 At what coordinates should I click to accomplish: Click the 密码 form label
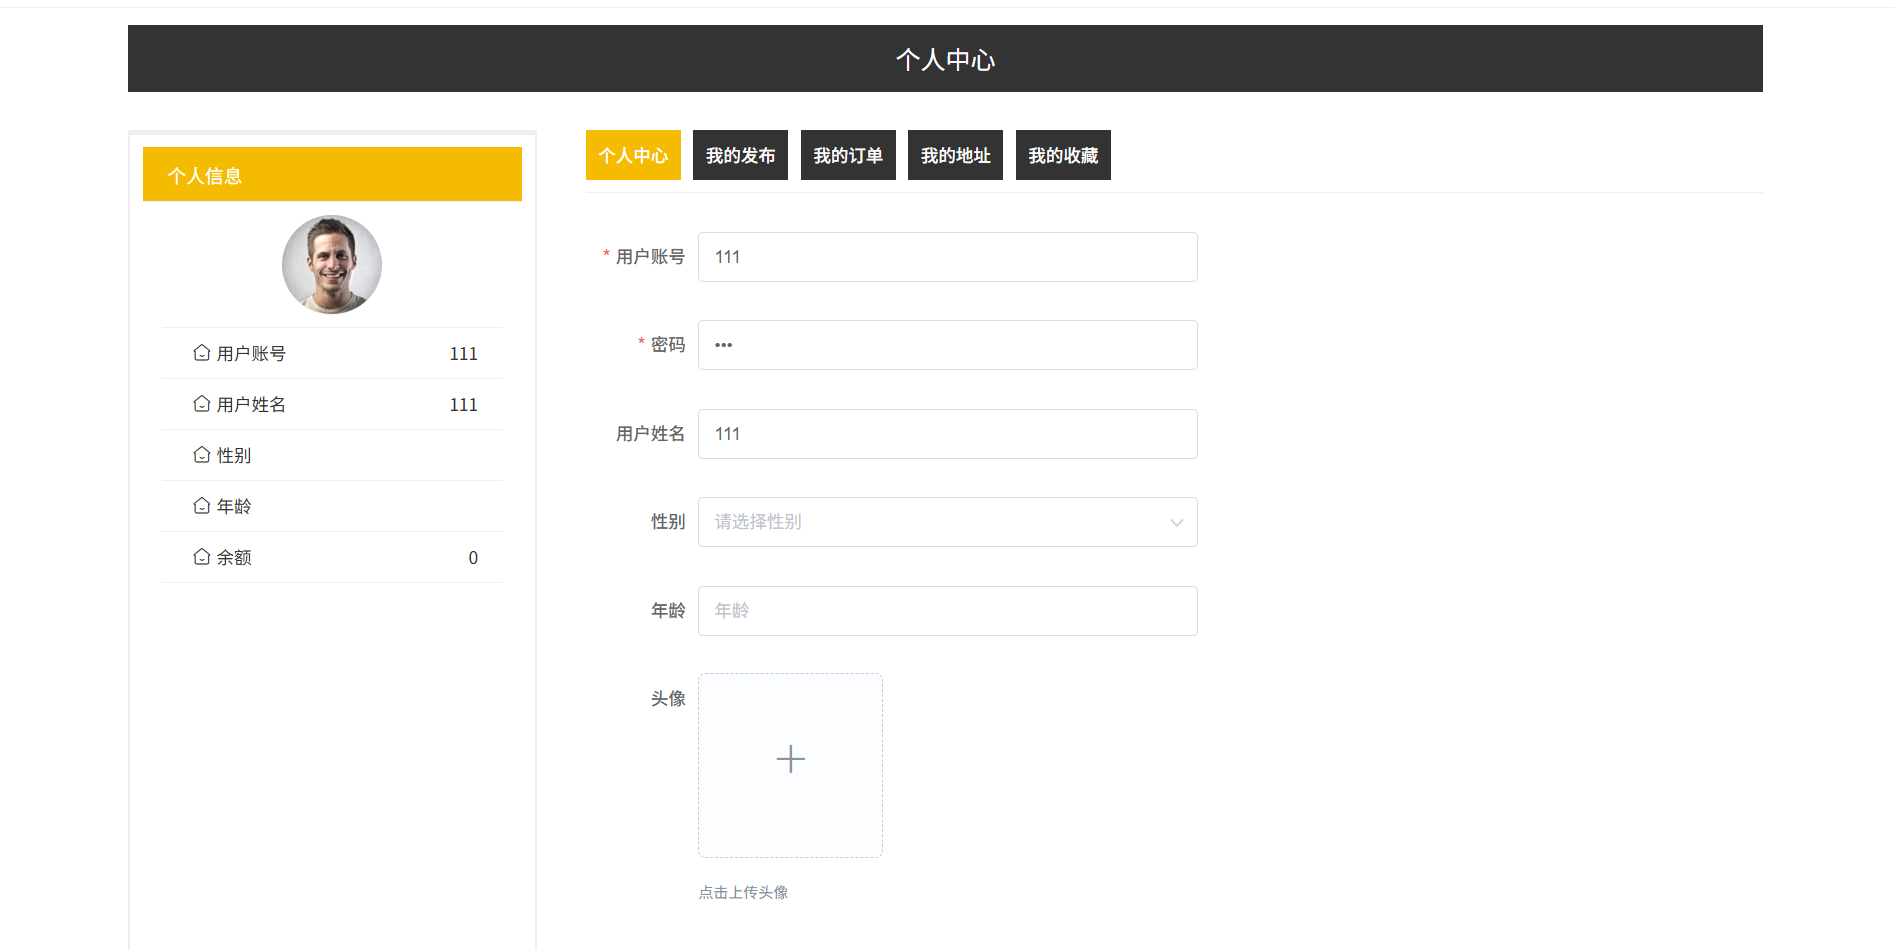pyautogui.click(x=668, y=344)
